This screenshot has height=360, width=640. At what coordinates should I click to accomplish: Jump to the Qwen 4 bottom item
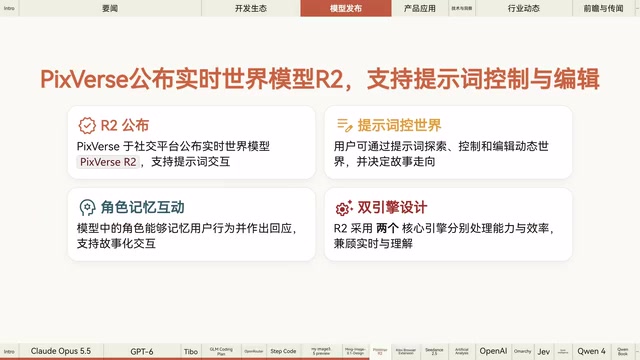pyautogui.click(x=591, y=351)
